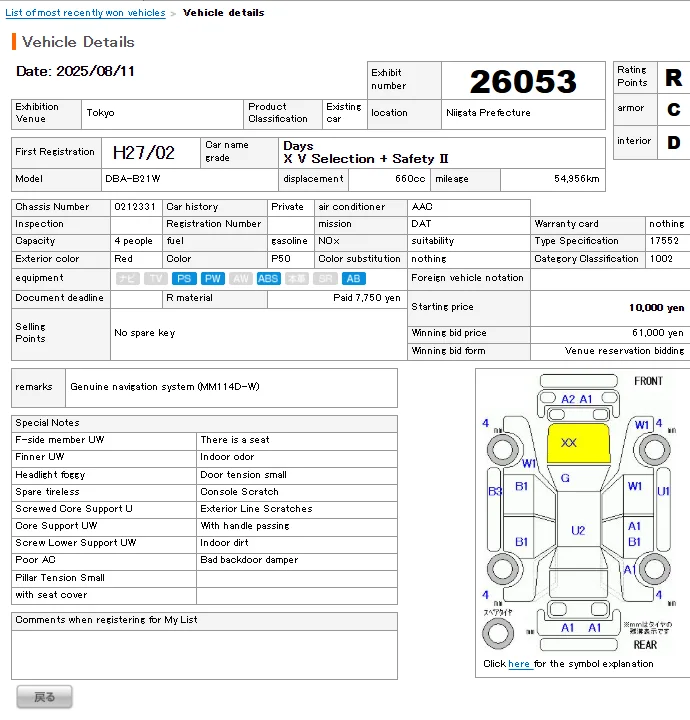Click the greyed-out AW equipment badge
The image size is (690, 720).
pos(240,279)
